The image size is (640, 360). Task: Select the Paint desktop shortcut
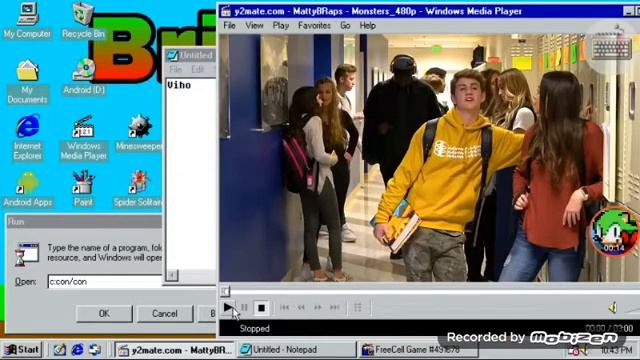coord(83,189)
